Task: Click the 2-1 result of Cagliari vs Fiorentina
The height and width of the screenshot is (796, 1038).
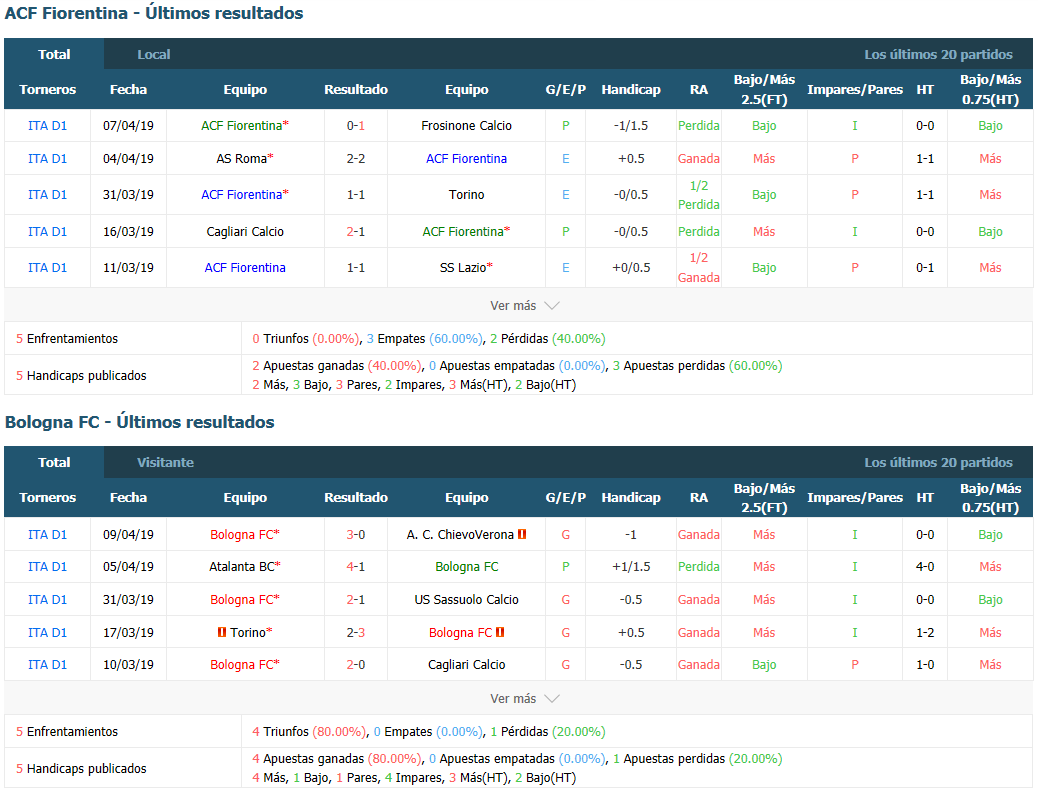Action: [x=356, y=231]
